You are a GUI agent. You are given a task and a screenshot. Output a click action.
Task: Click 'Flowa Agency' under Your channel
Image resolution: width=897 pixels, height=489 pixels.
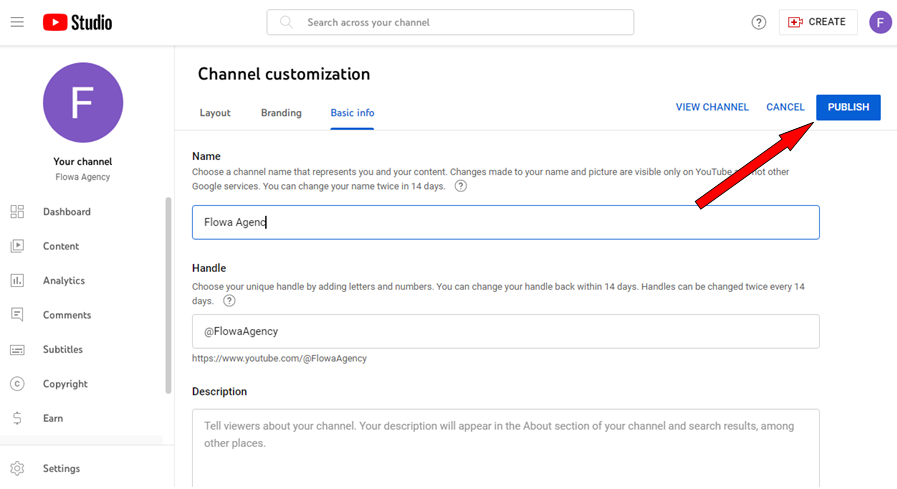tap(83, 177)
